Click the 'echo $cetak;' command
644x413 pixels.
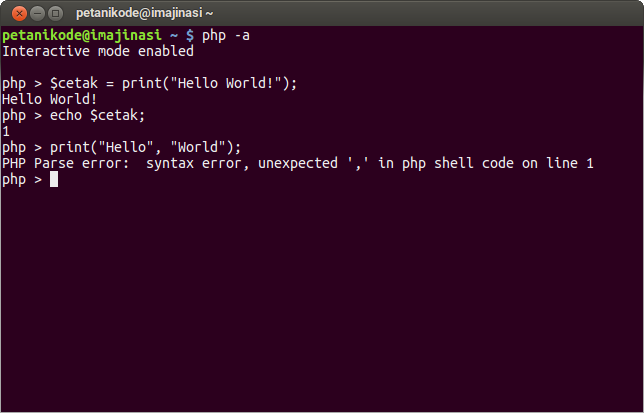(x=97, y=115)
